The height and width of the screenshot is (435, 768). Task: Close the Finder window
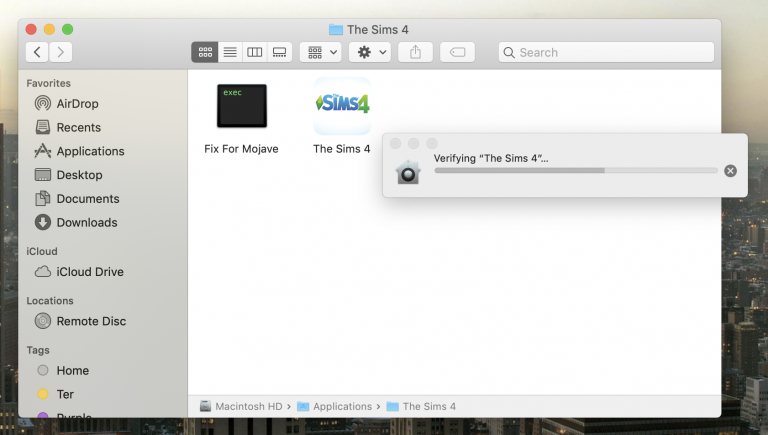click(31, 29)
